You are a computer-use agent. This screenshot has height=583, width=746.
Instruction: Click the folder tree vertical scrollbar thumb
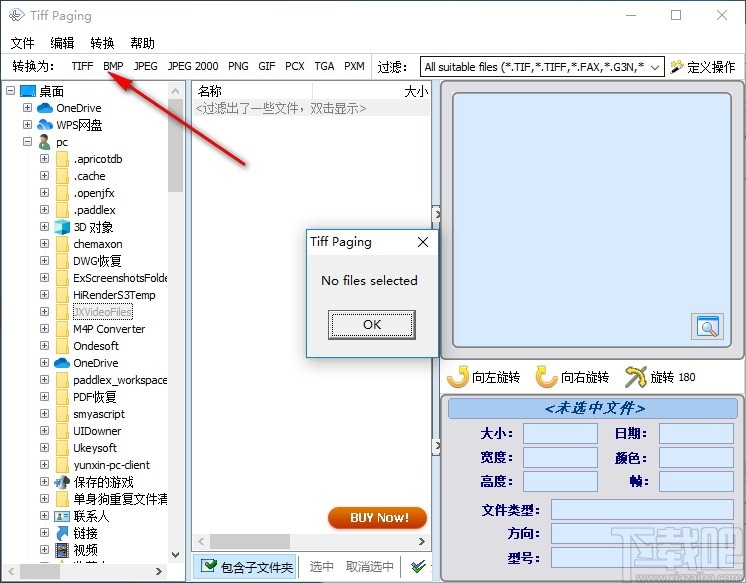(176, 145)
